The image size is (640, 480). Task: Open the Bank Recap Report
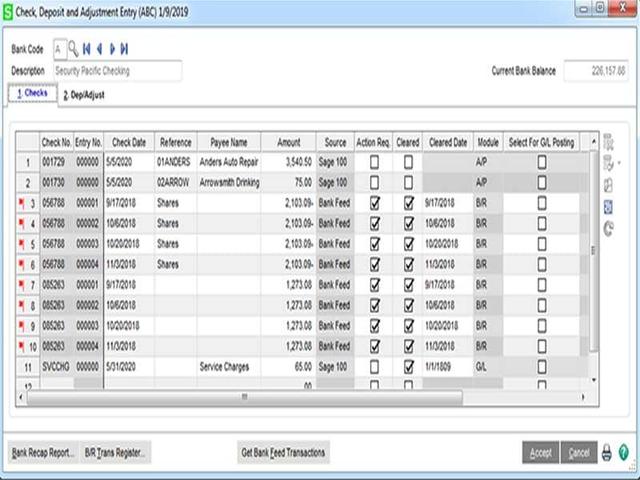pos(43,453)
